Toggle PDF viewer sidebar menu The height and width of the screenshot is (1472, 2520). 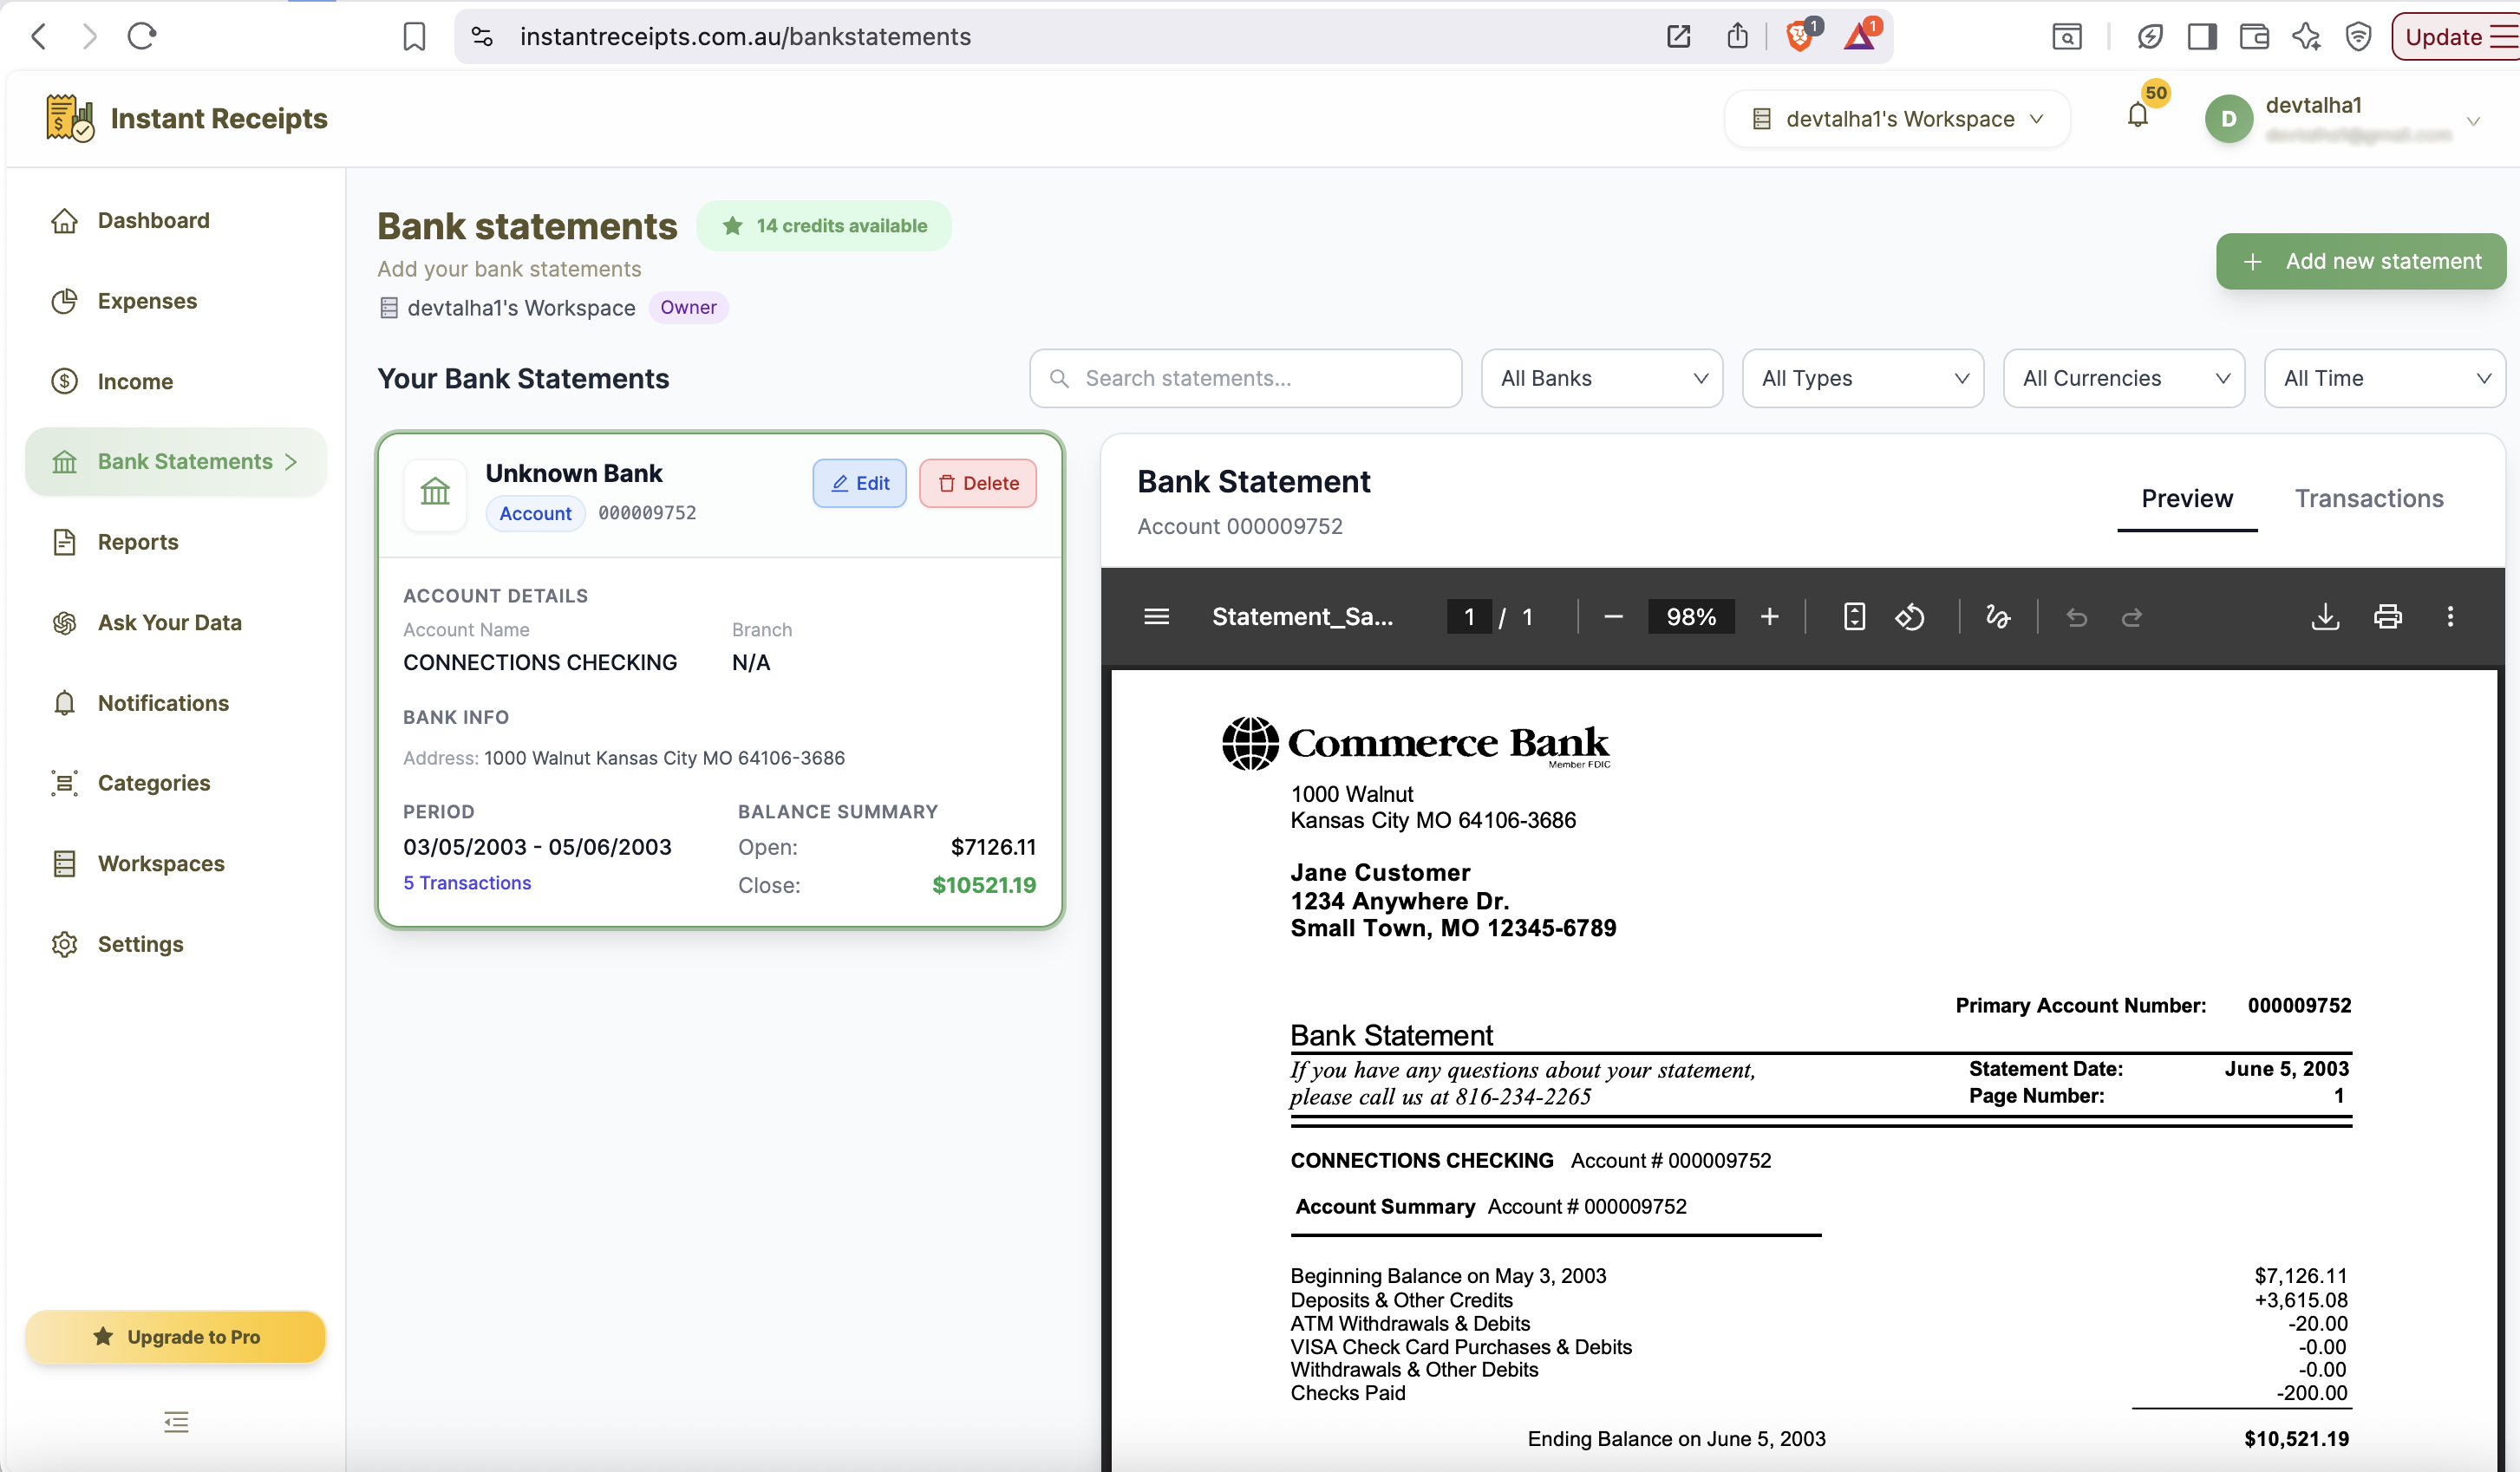click(x=1156, y=617)
